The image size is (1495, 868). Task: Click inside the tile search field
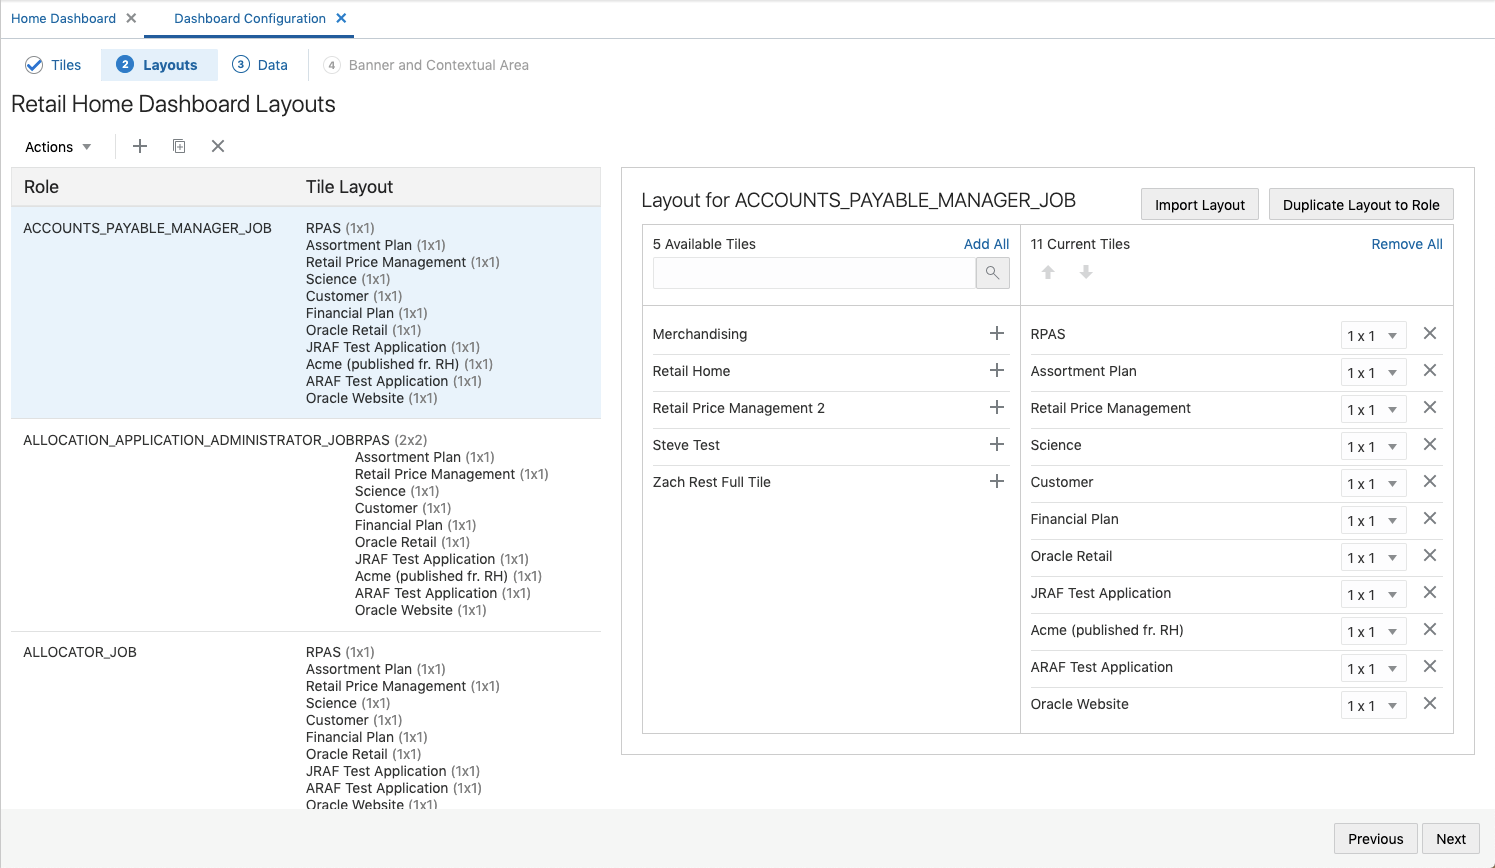pyautogui.click(x=813, y=272)
